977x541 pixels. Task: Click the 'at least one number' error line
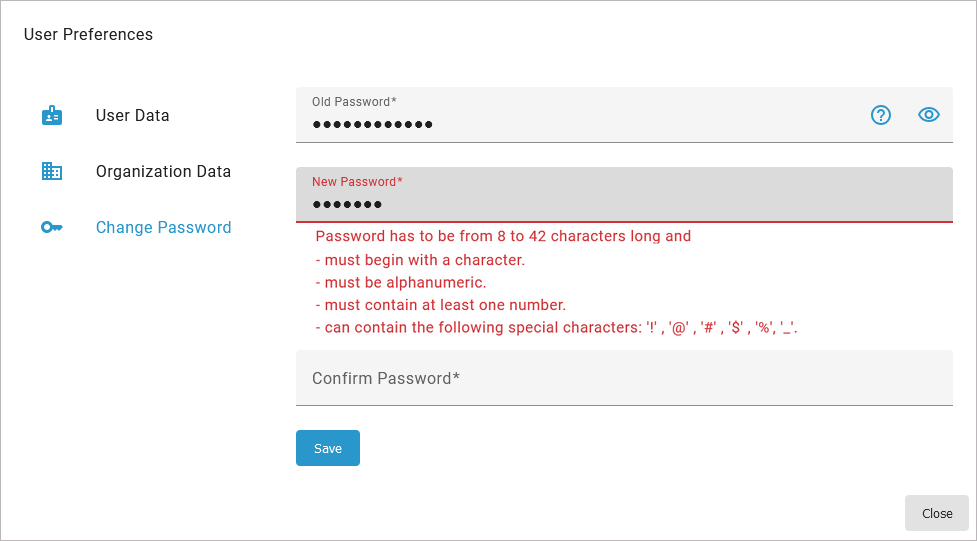(441, 305)
